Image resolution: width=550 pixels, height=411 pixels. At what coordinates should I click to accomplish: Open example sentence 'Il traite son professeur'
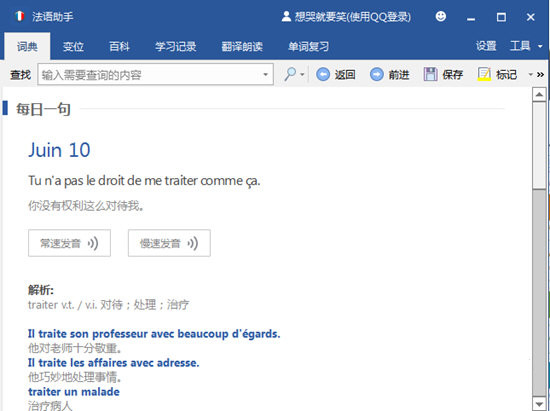(154, 333)
